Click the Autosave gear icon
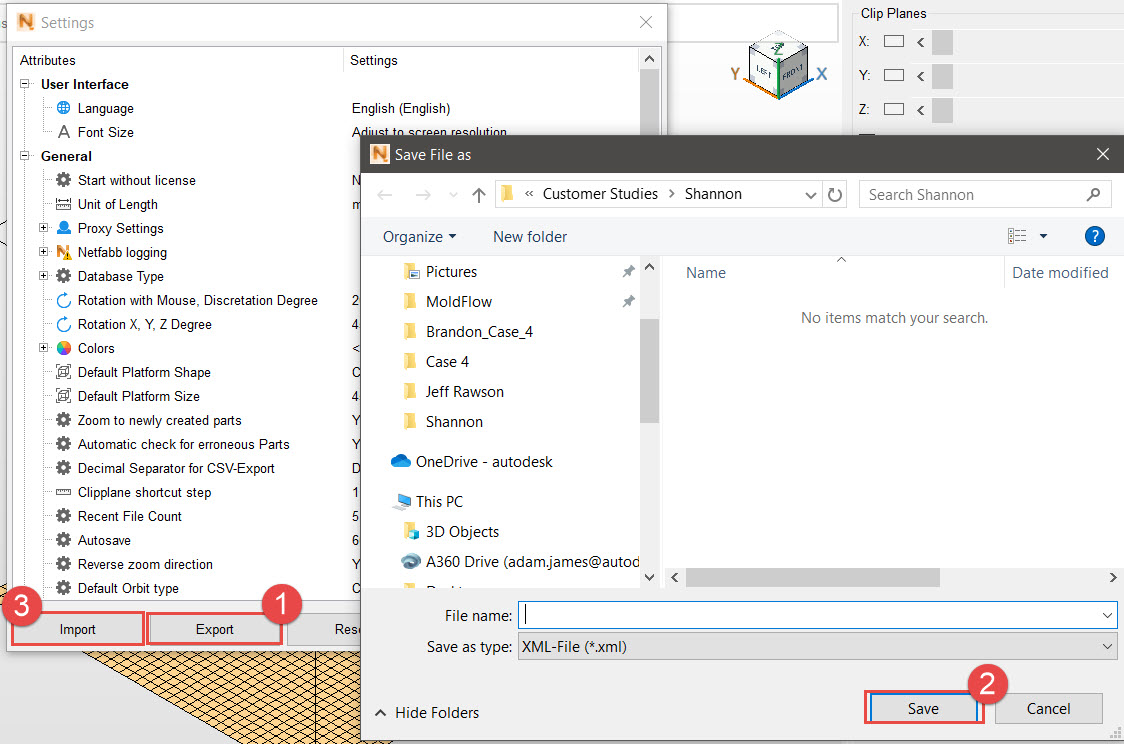Screen dimensions: 1124x744 64,540
